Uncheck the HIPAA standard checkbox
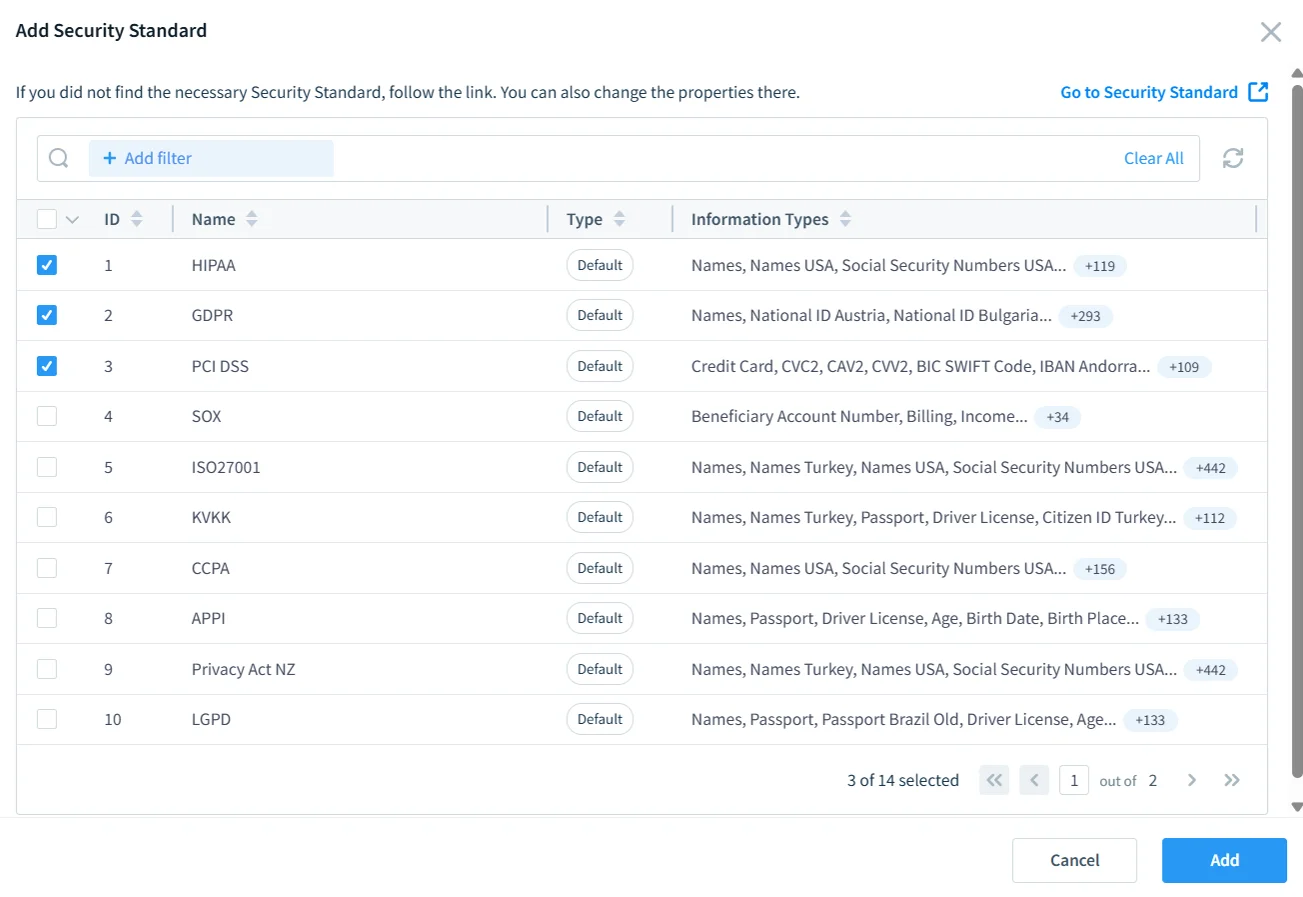The height and width of the screenshot is (897, 1303). [47, 265]
